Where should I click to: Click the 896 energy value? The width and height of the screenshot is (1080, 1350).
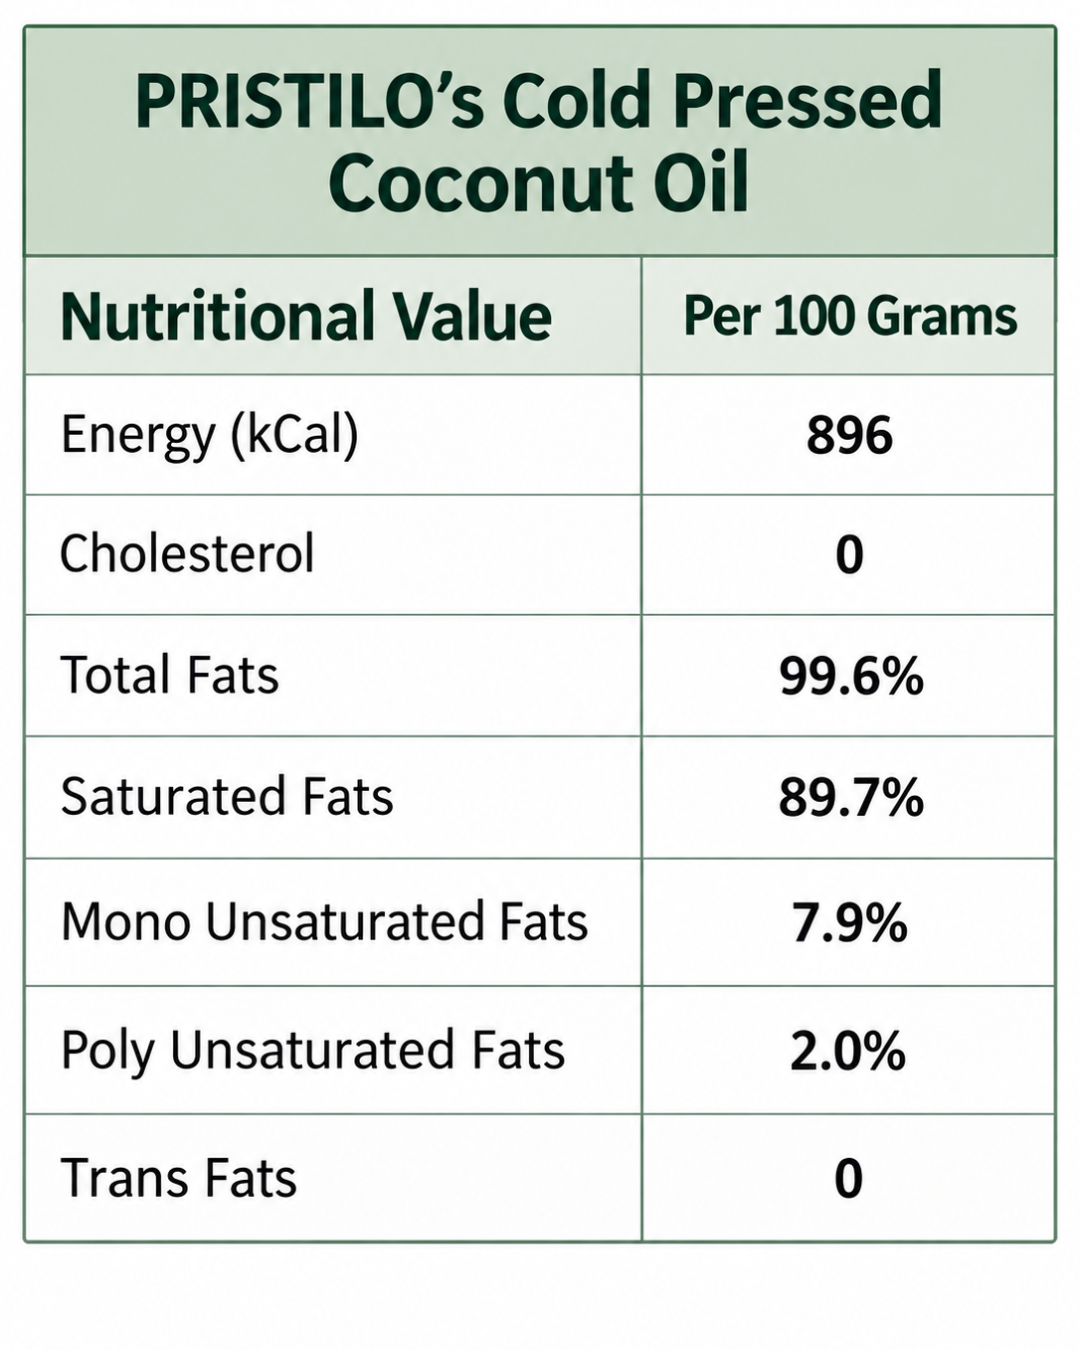(850, 436)
